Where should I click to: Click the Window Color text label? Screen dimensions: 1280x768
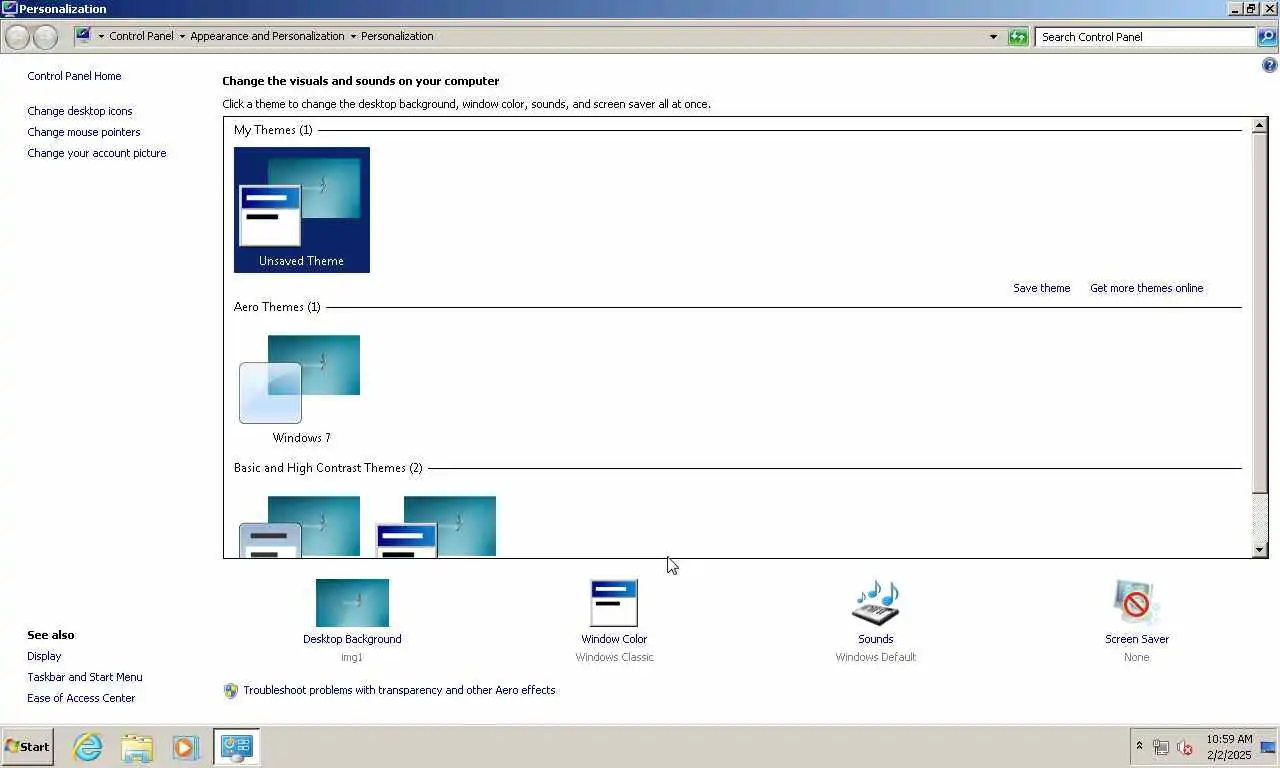[614, 639]
